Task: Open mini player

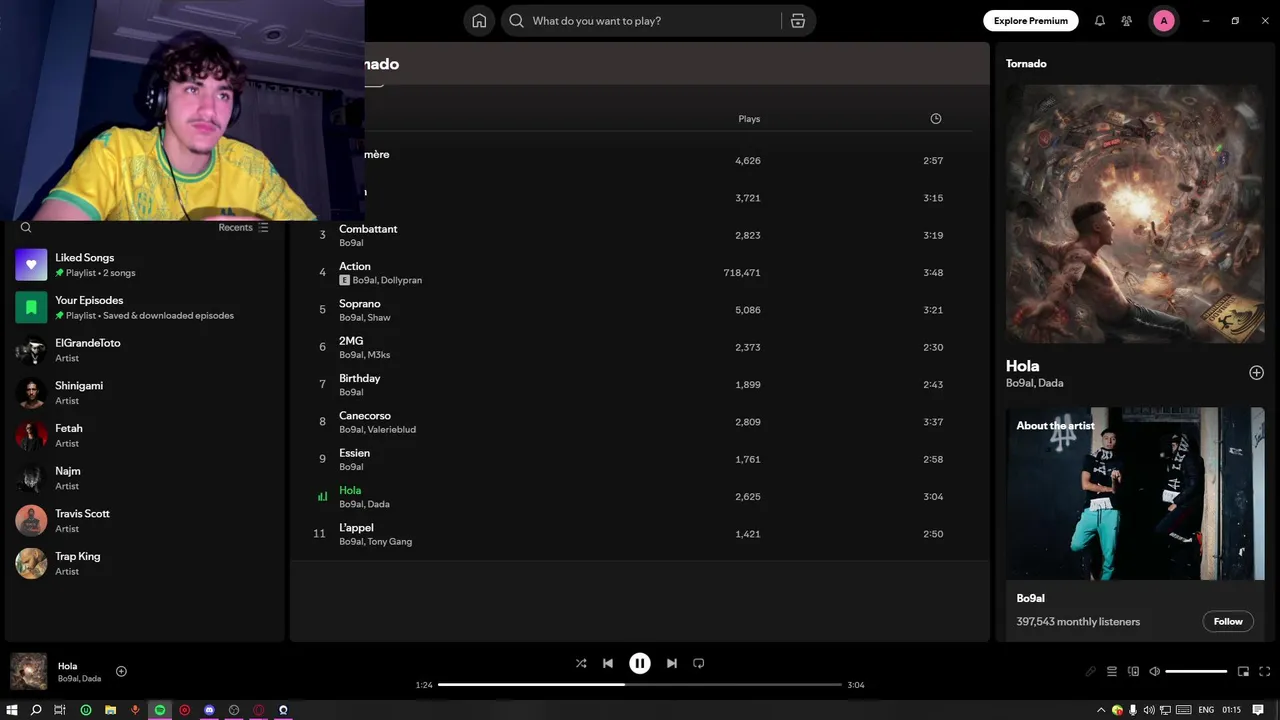Action: click(x=1243, y=671)
